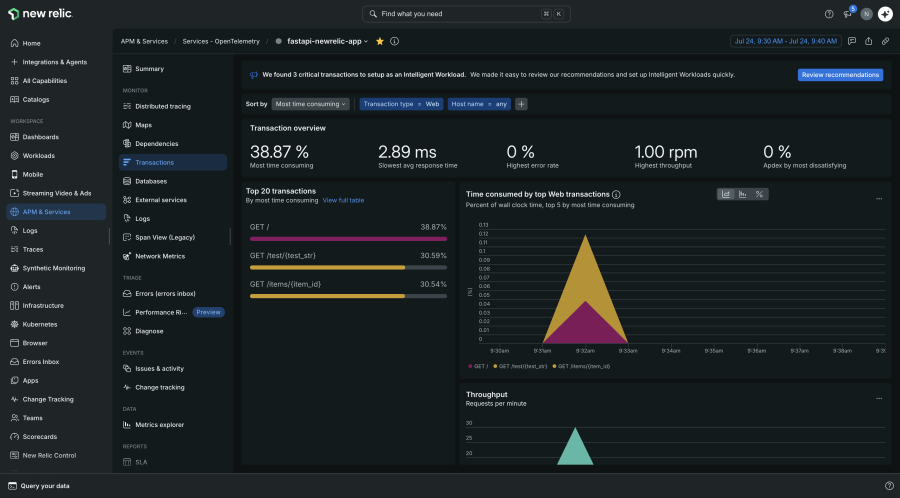The image size is (900, 498).
Task: Open the comments icon near time picker
Action: [x=852, y=41]
